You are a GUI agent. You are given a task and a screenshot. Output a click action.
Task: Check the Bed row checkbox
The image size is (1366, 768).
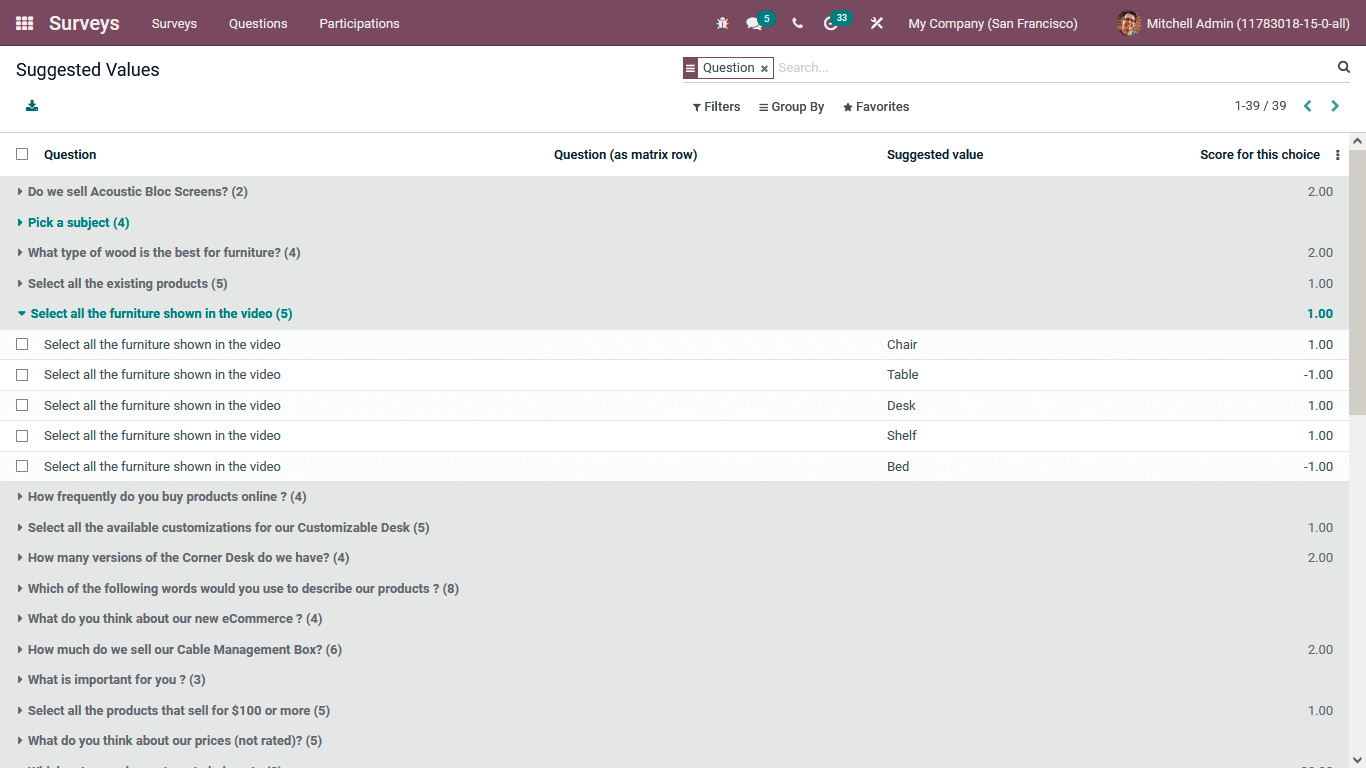pos(22,466)
